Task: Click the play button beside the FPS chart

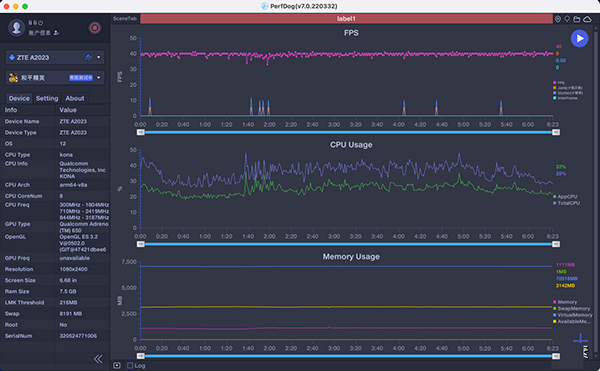Action: (x=579, y=39)
